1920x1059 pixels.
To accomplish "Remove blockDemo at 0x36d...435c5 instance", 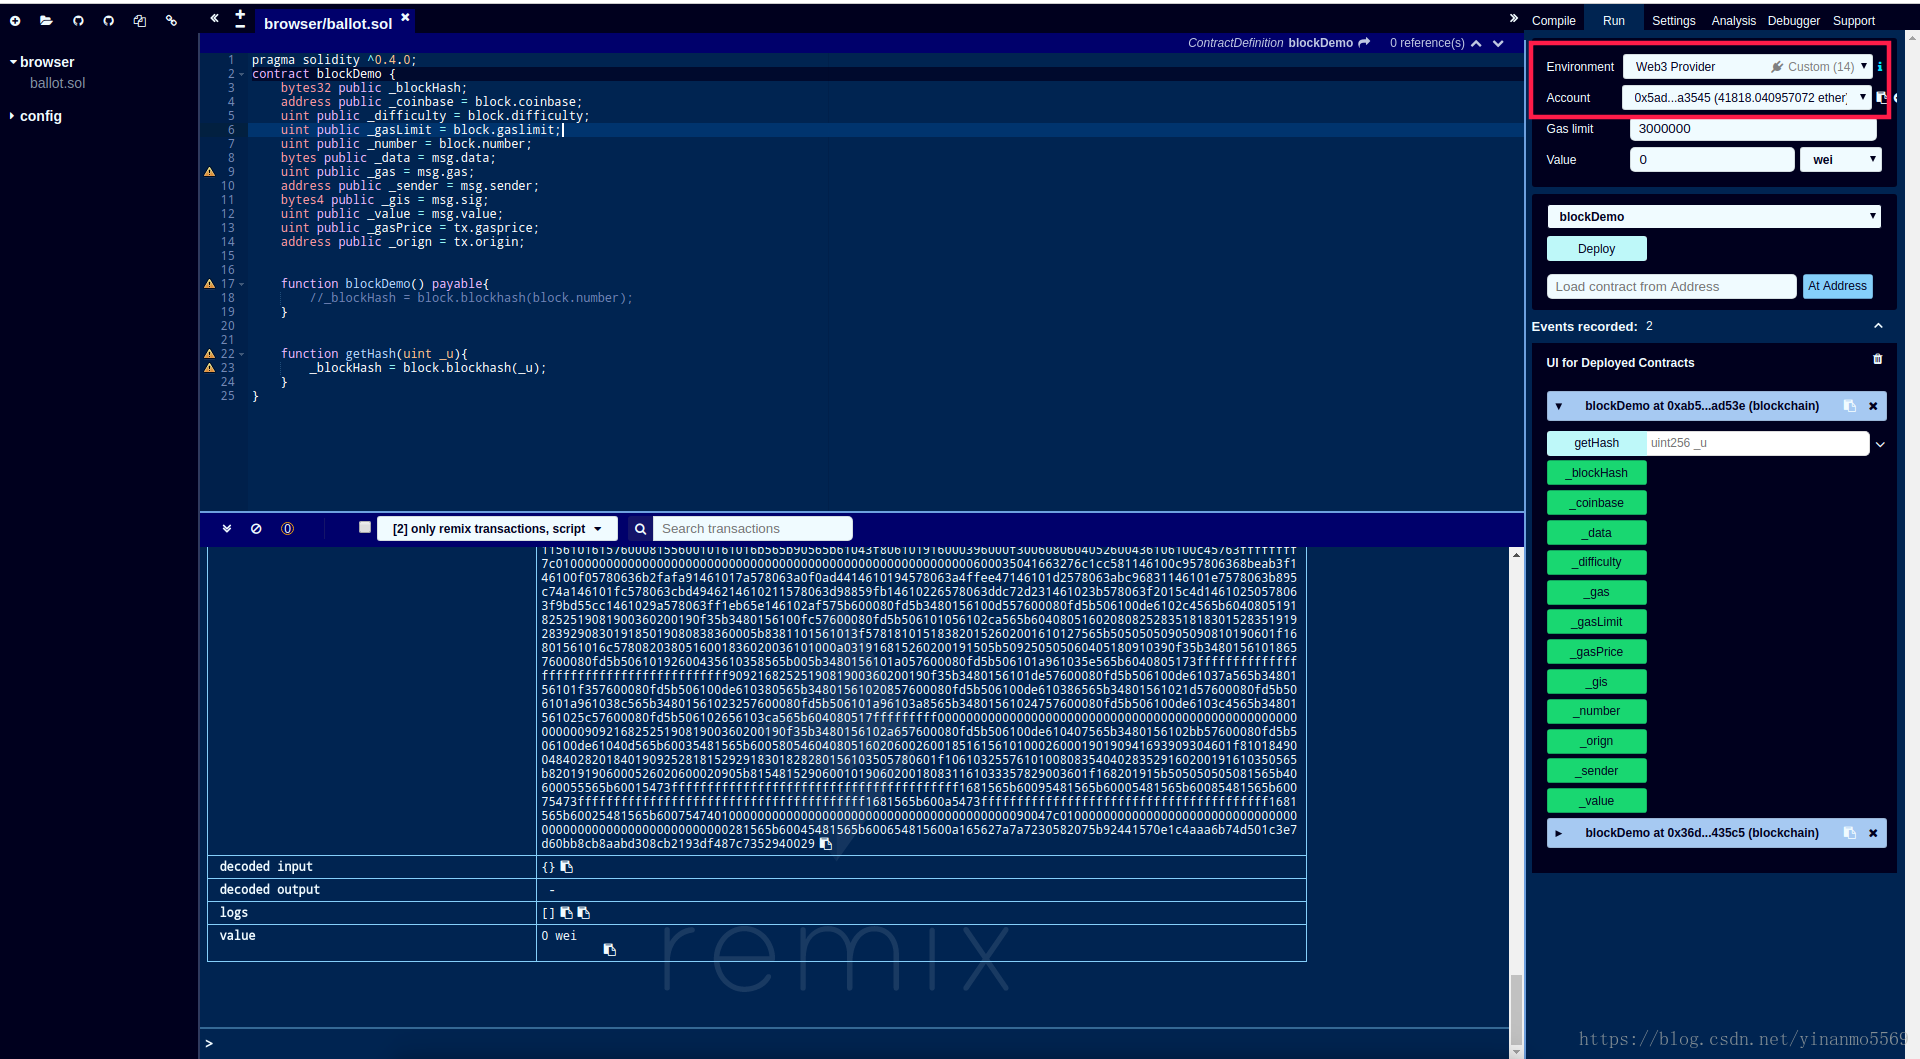I will 1873,833.
